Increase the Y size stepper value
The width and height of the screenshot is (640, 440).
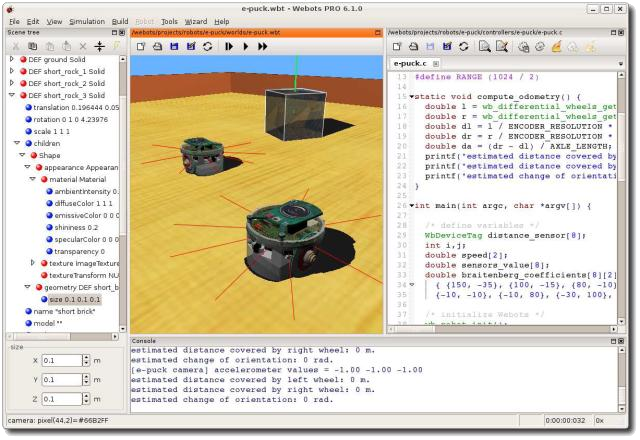click(x=86, y=376)
